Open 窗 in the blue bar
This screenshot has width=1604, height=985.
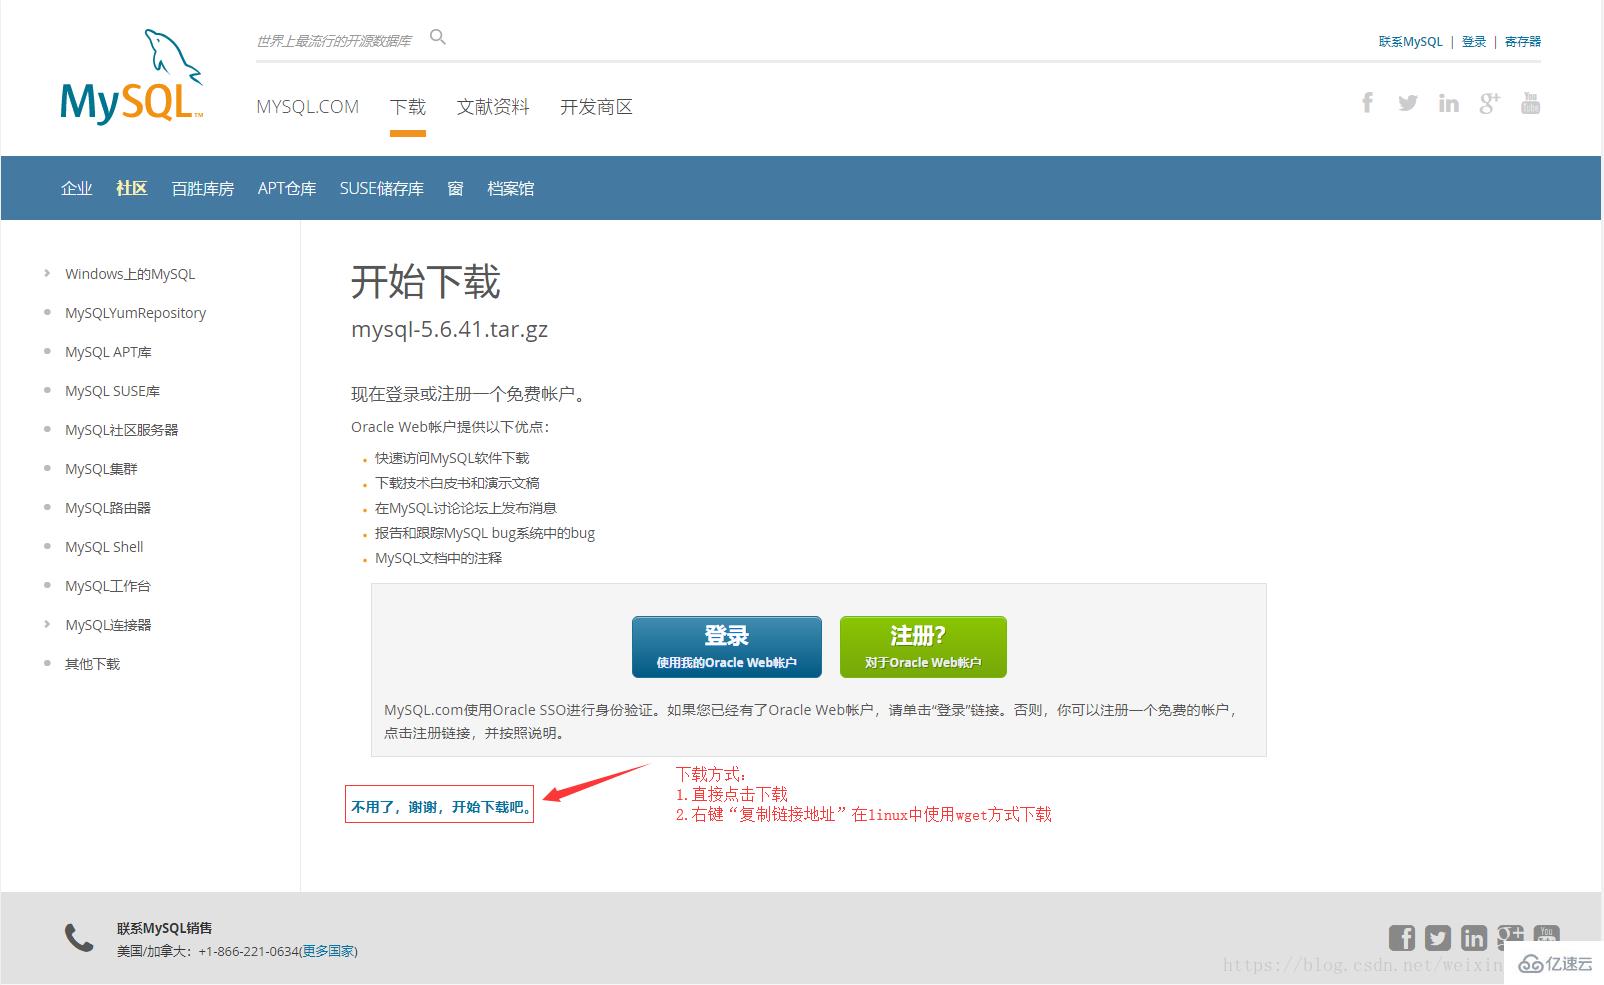[455, 188]
